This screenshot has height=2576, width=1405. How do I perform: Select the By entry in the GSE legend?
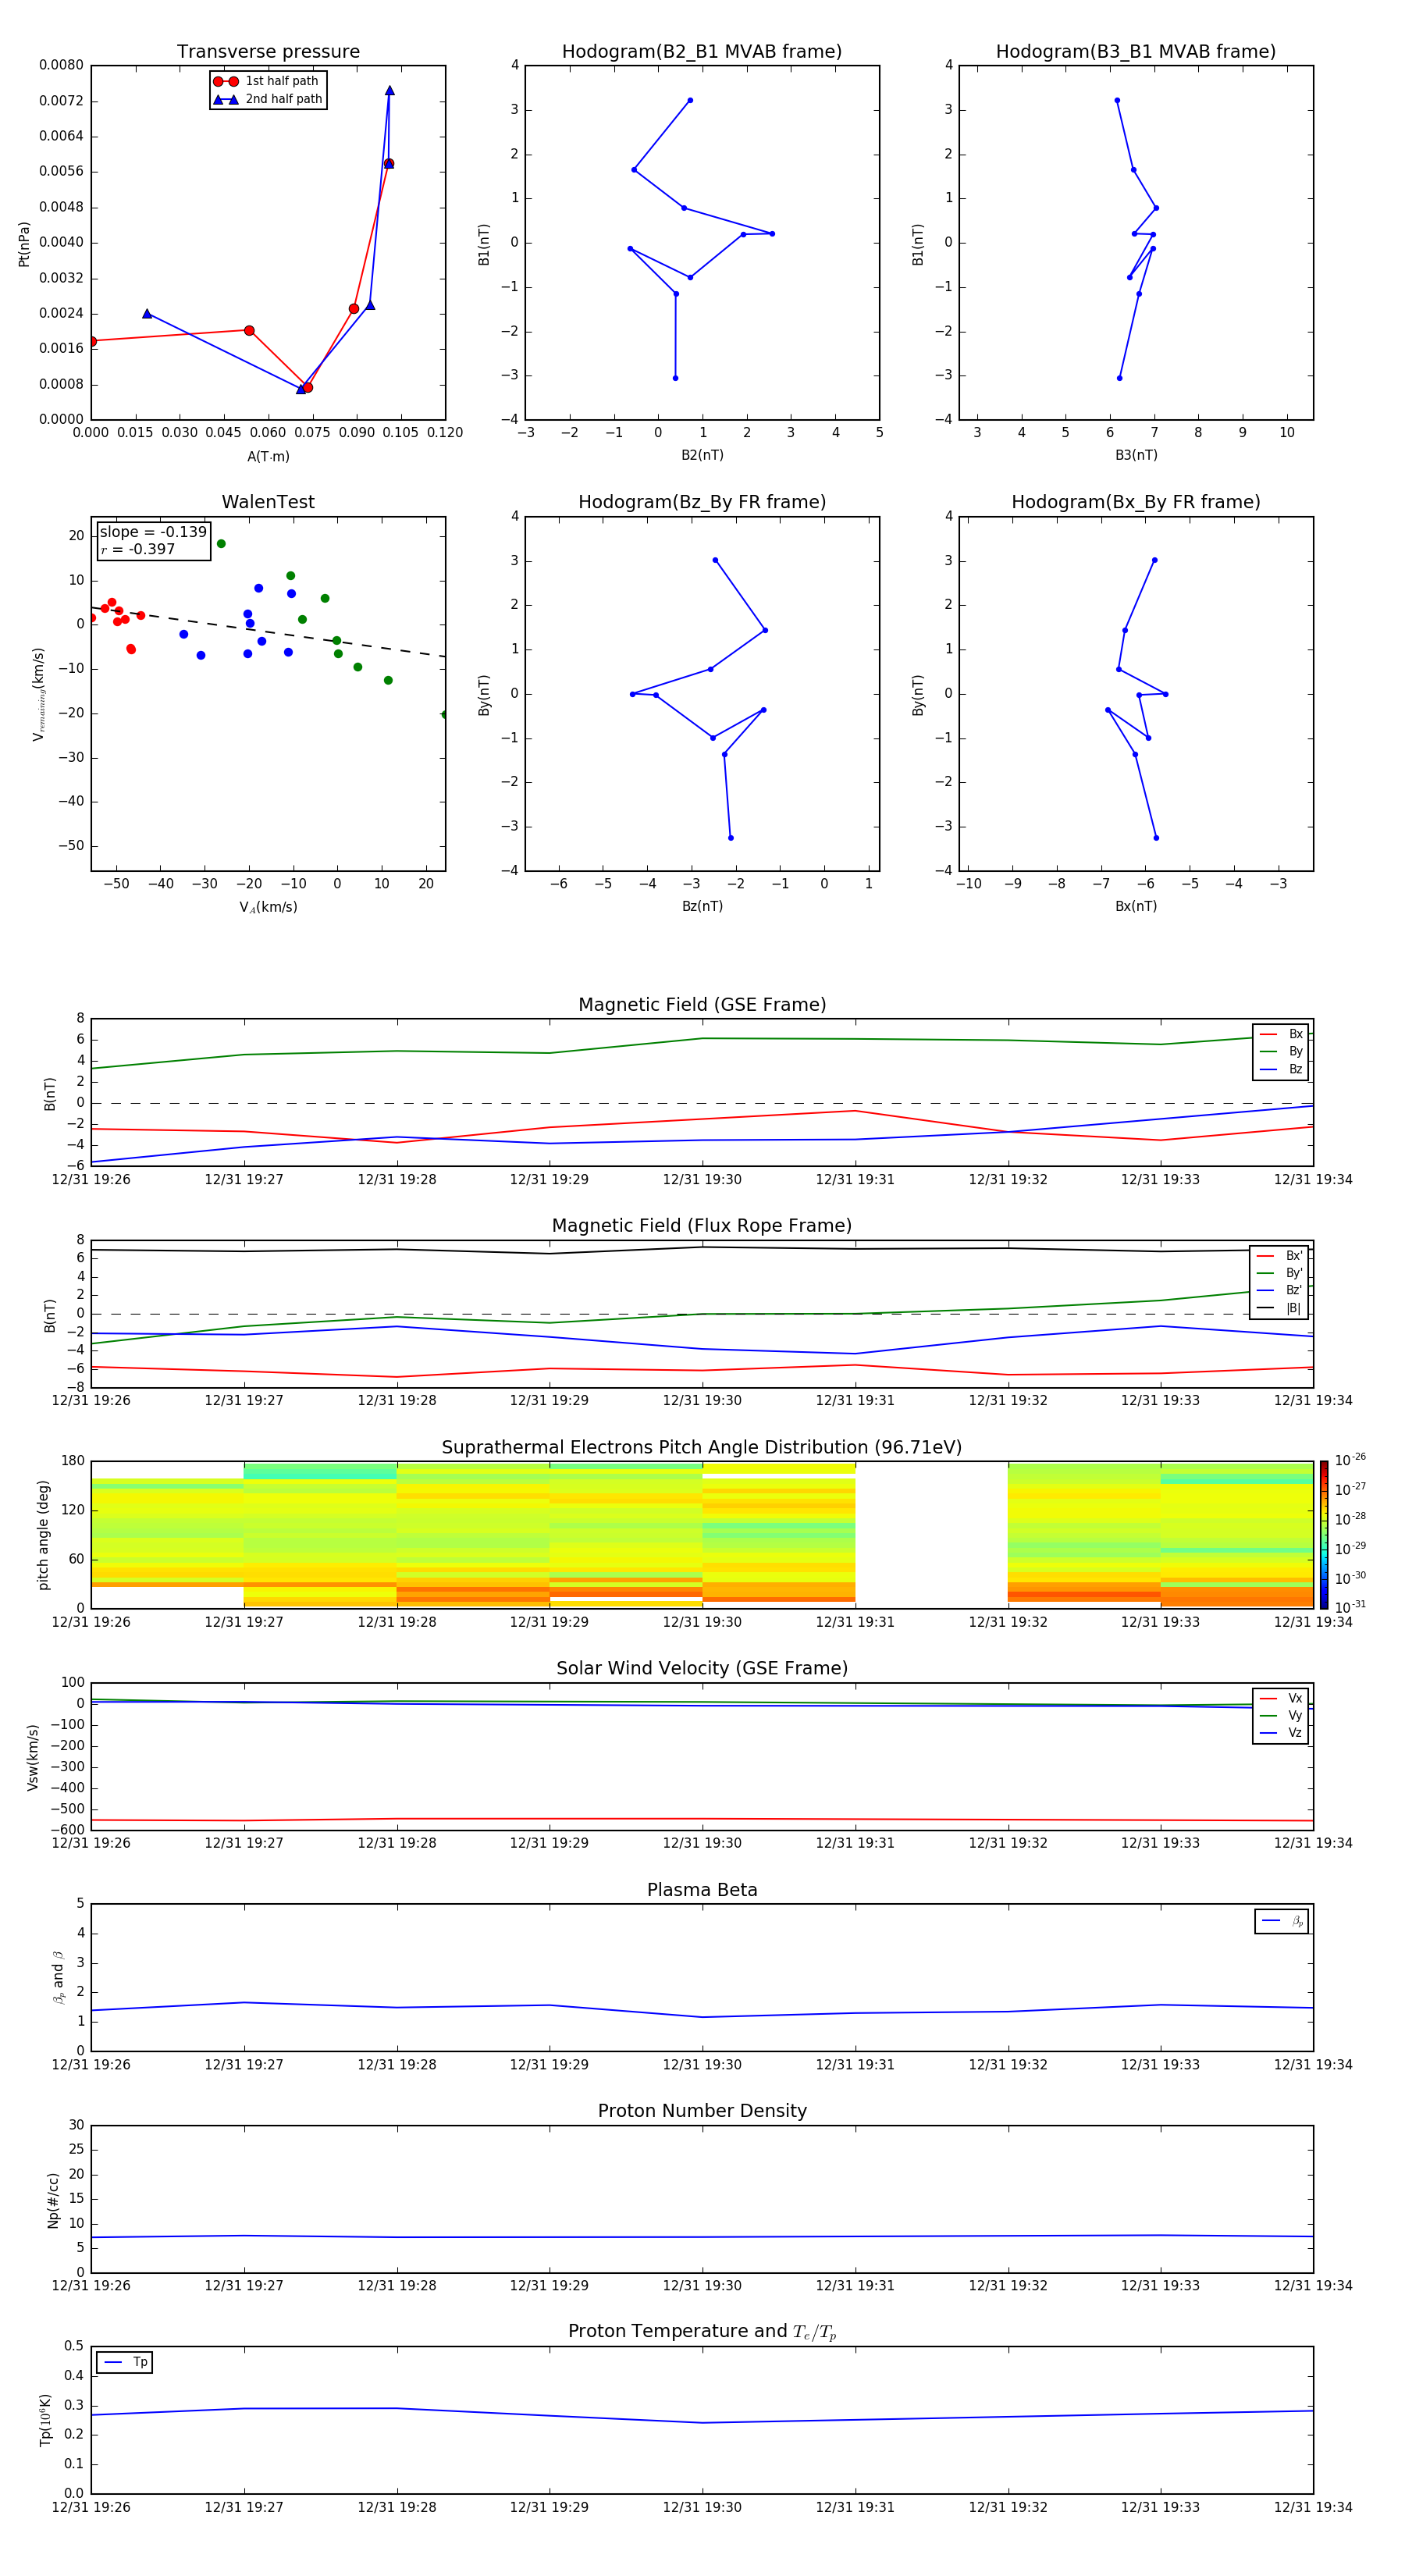[1281, 1051]
